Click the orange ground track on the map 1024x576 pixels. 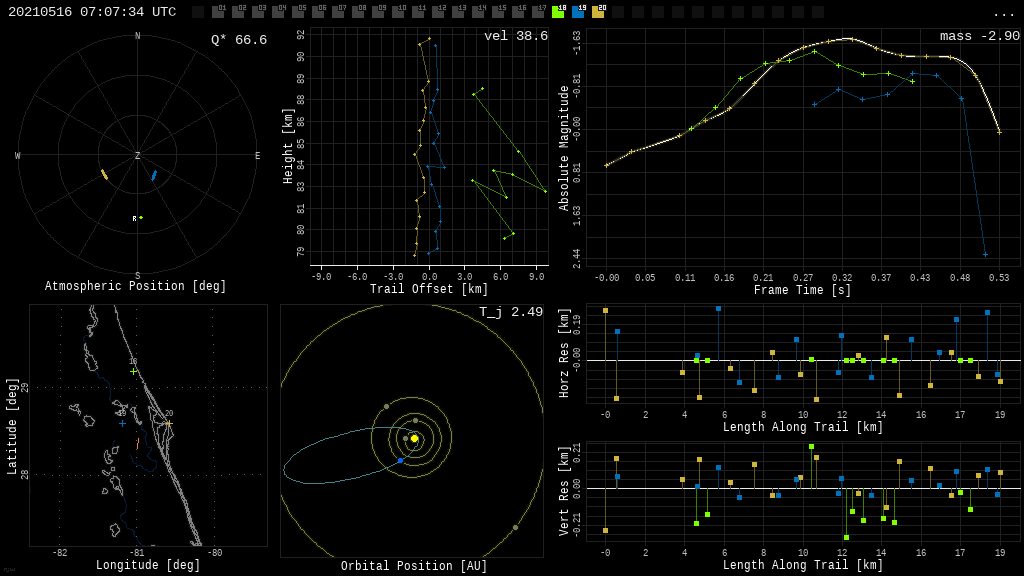[x=138, y=444]
